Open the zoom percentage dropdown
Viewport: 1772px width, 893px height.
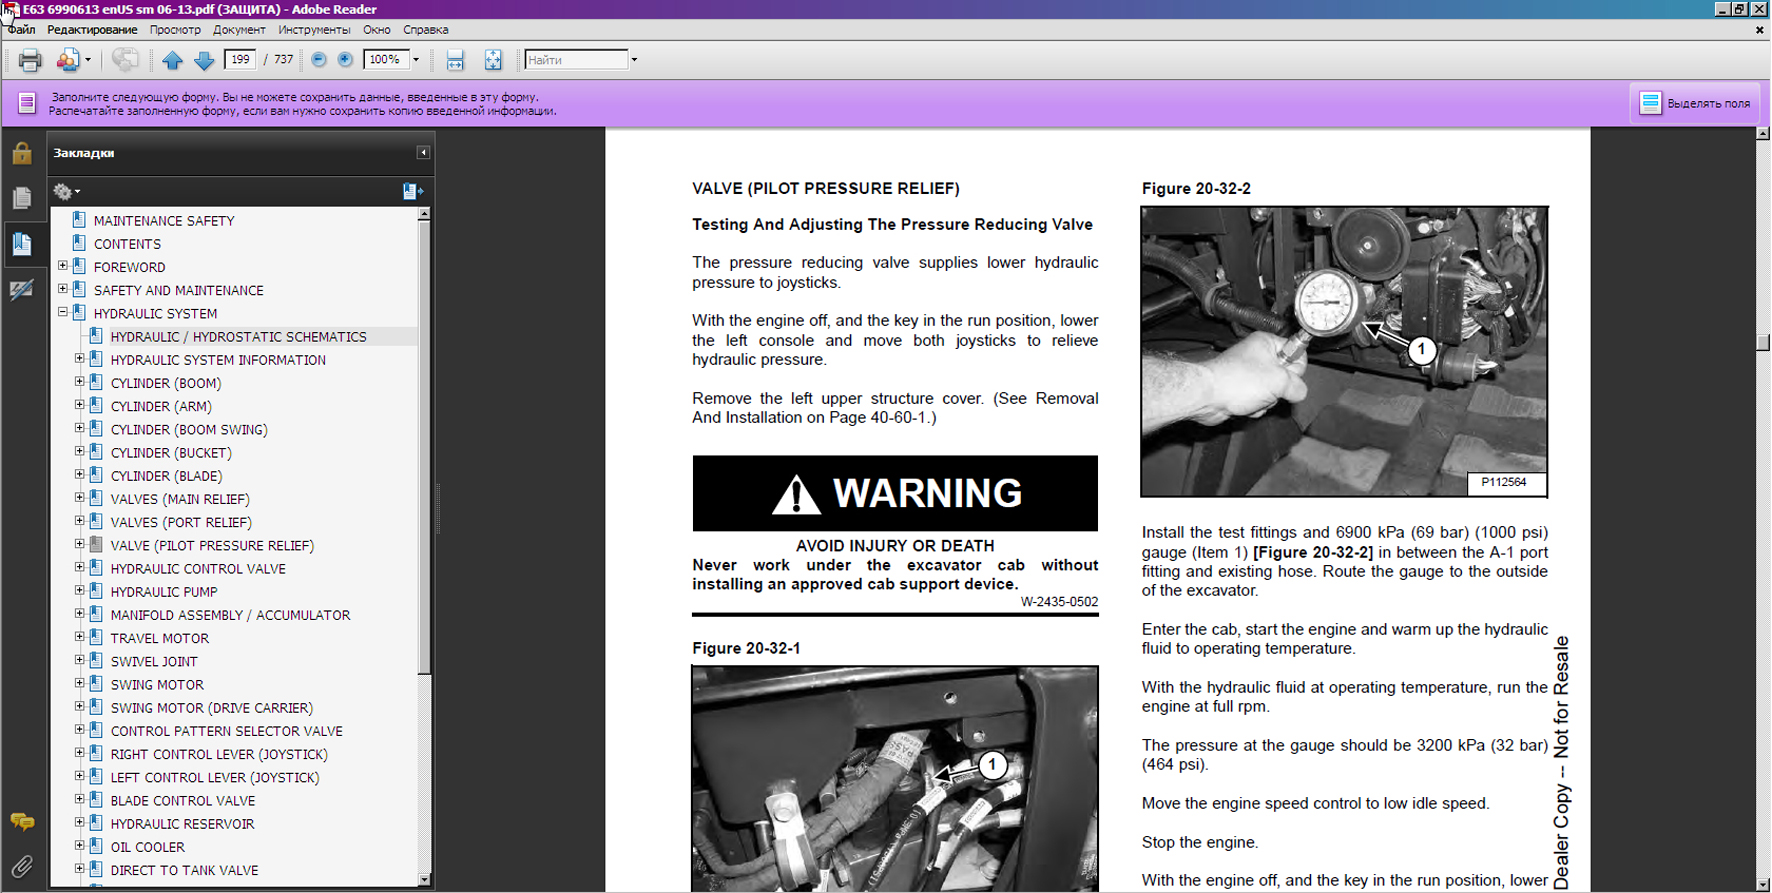[x=416, y=60]
